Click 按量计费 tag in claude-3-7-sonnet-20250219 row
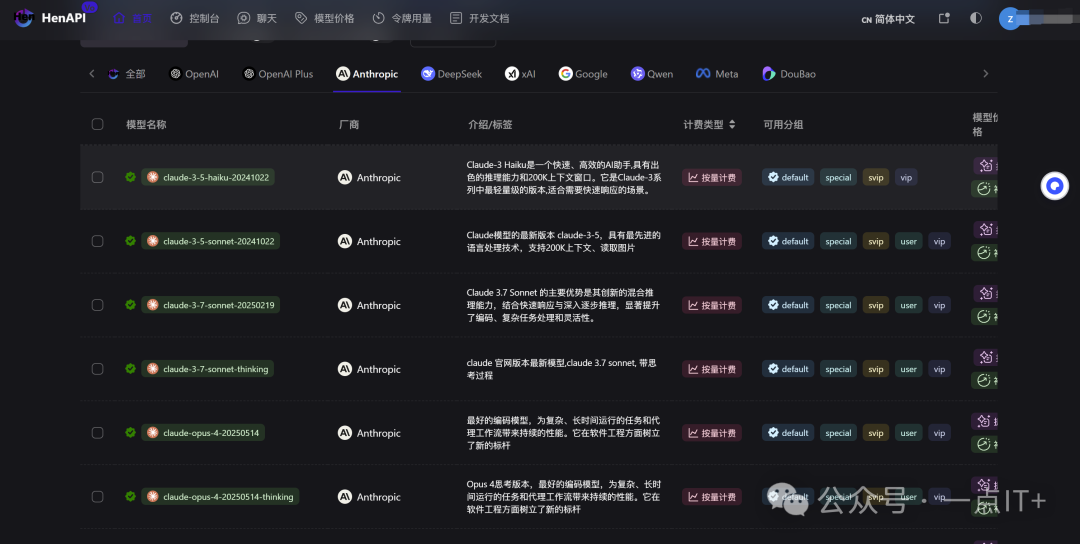 pos(712,305)
